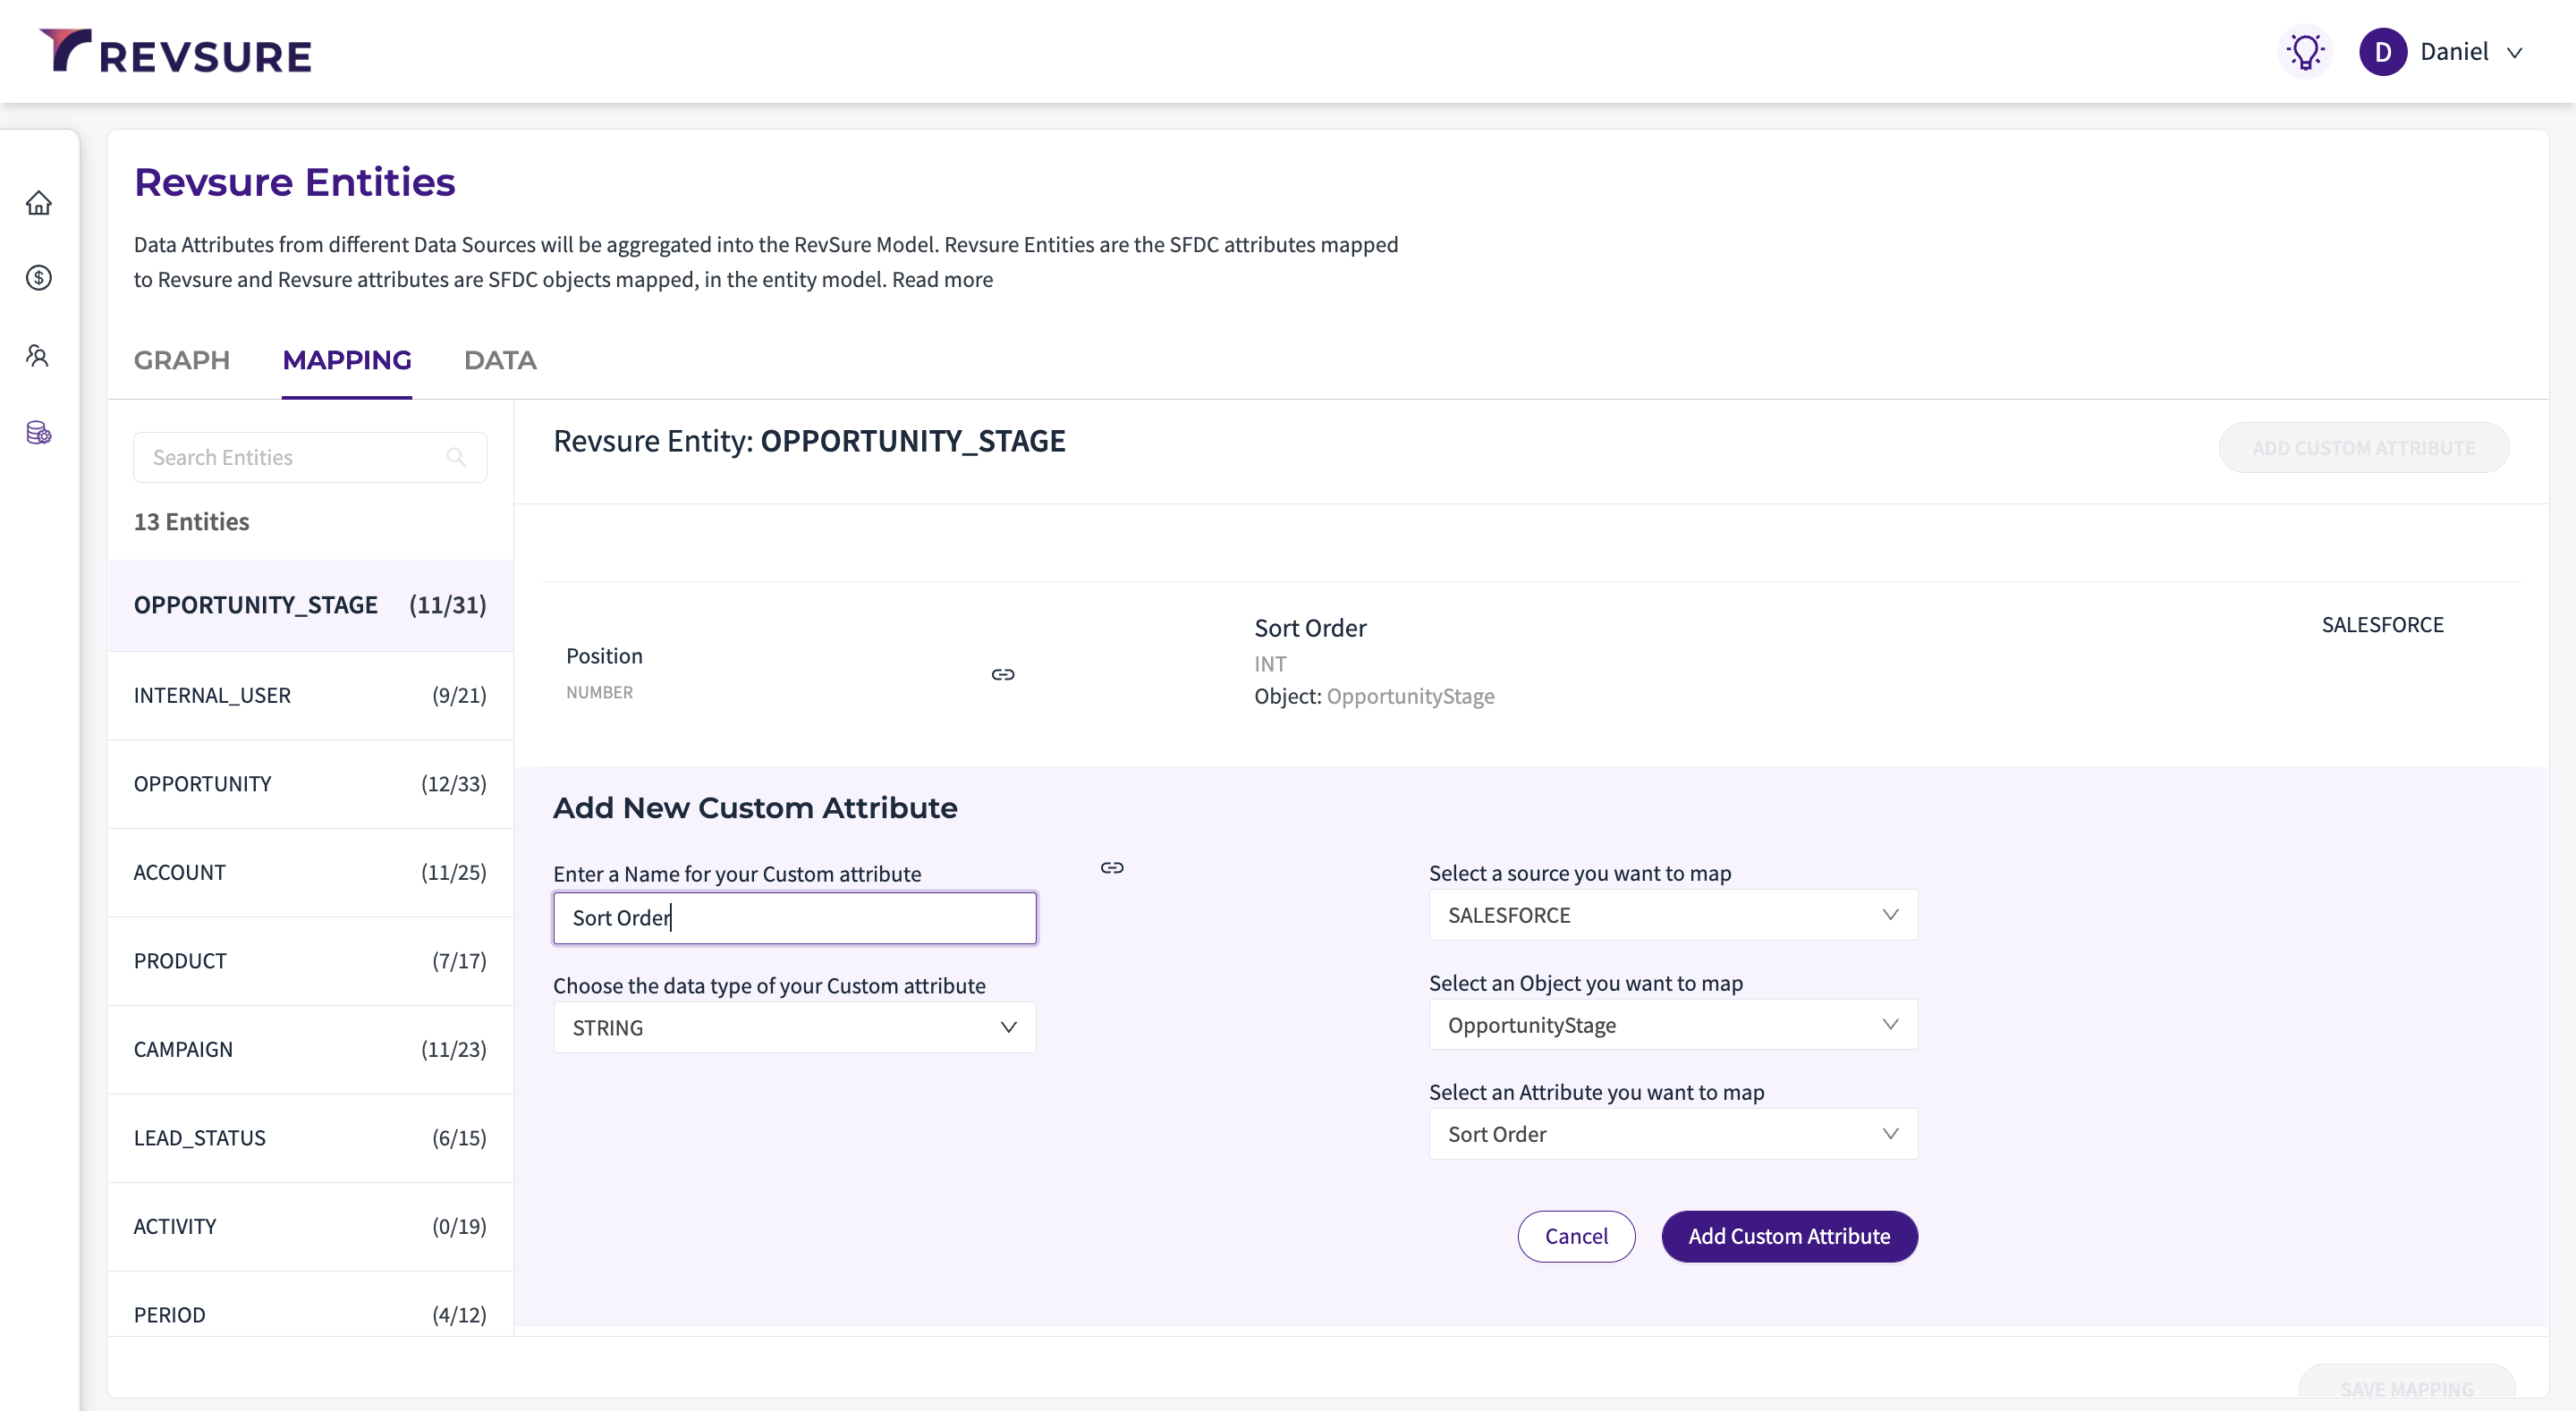
Task: Open the data settings sidebar icon
Action: click(x=39, y=432)
